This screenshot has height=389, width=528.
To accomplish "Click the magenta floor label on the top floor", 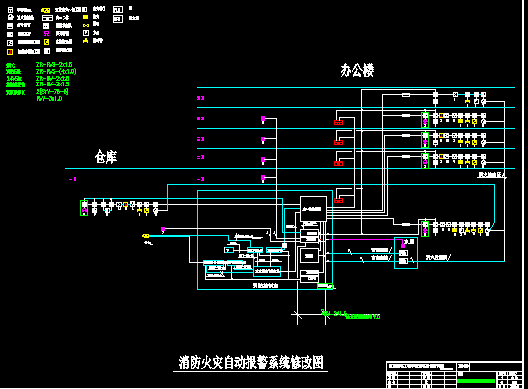I will pyautogui.click(x=200, y=98).
